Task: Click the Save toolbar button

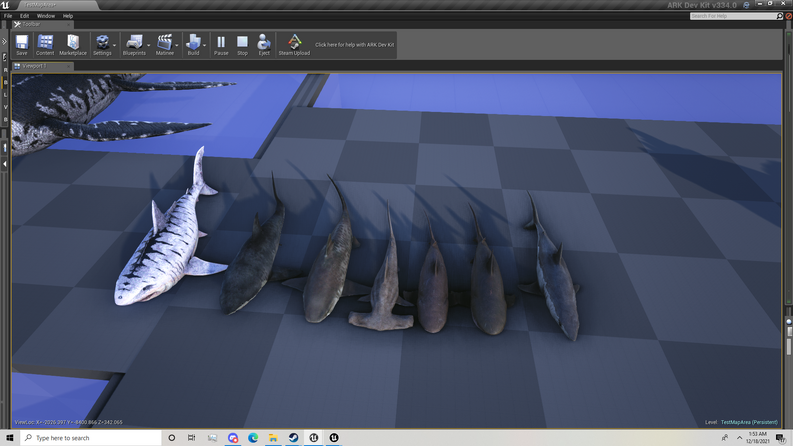Action: click(22, 44)
